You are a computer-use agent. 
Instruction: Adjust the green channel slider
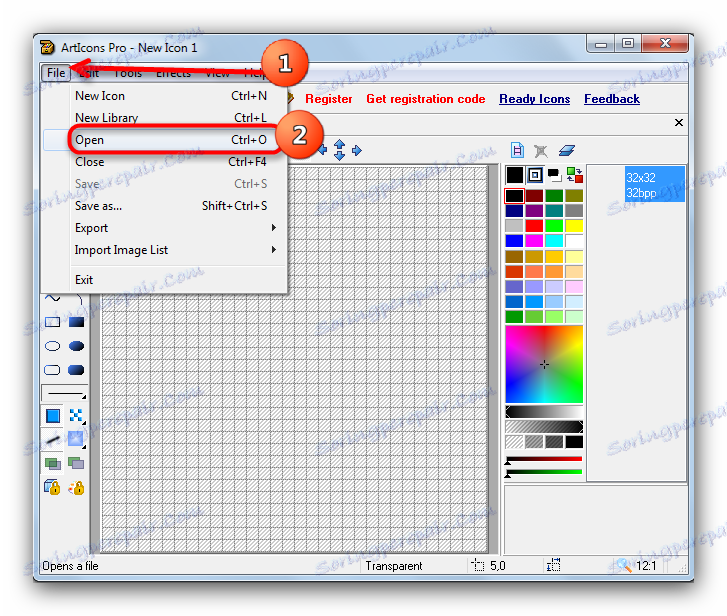[x=544, y=472]
